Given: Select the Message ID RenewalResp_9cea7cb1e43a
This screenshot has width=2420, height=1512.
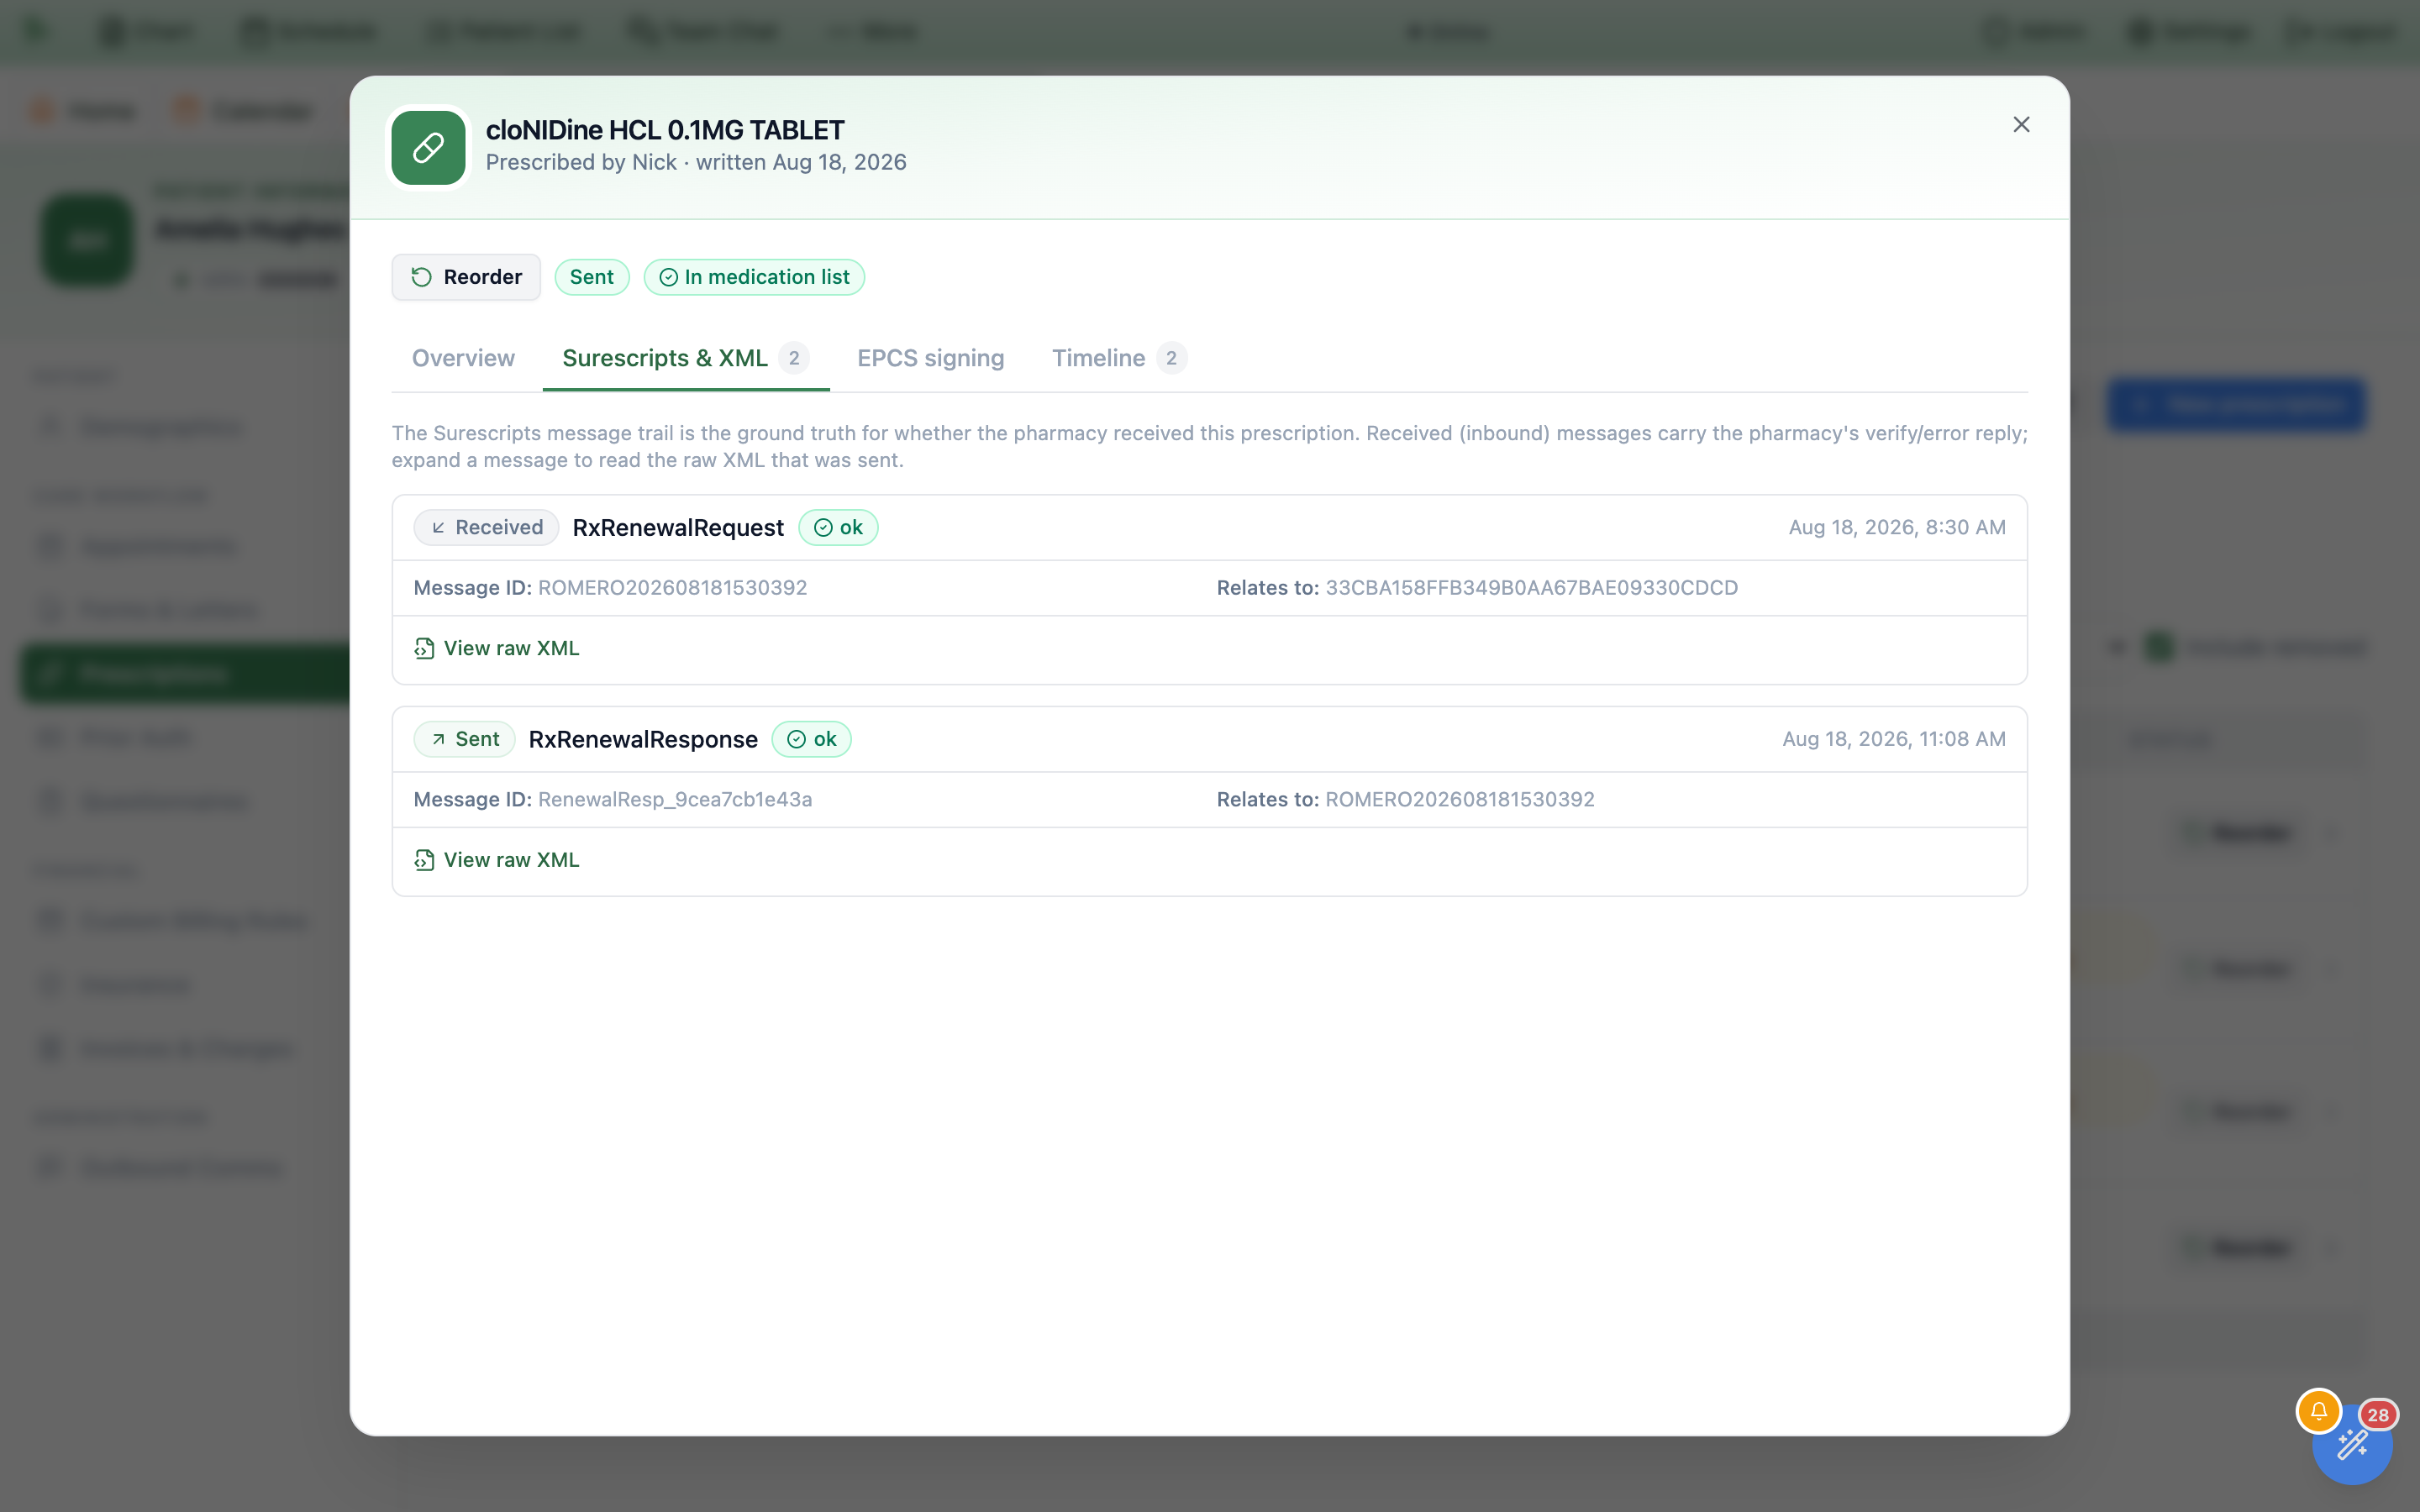Looking at the screenshot, I should pyautogui.click(x=675, y=800).
